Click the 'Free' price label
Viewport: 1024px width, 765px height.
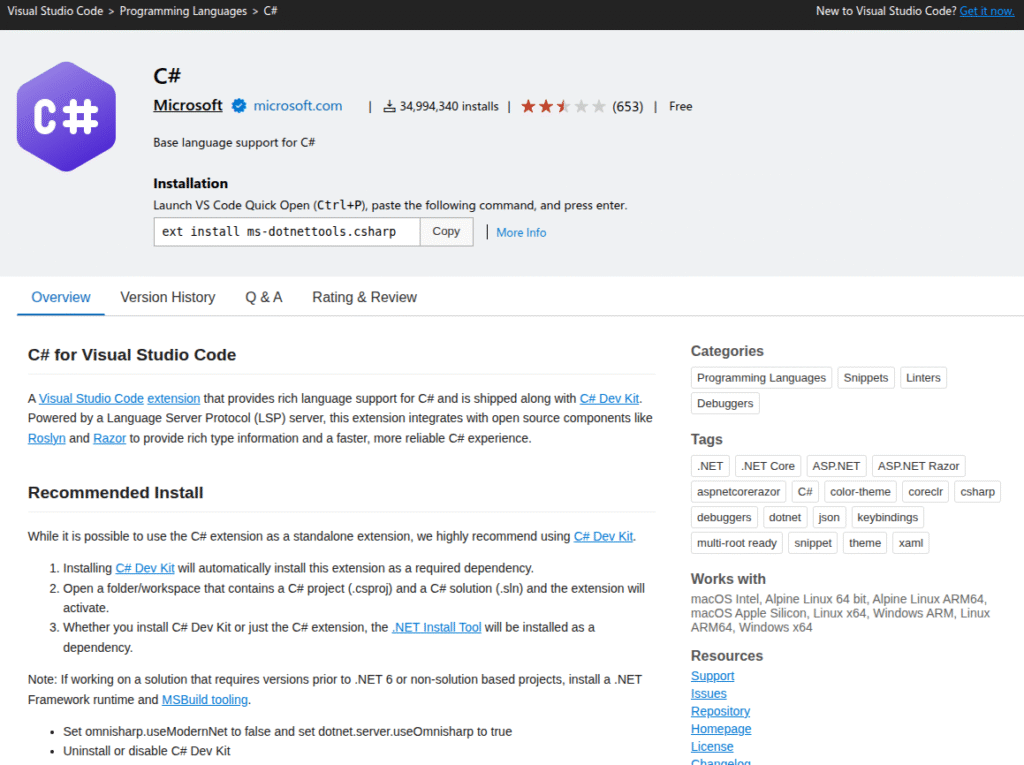(680, 106)
